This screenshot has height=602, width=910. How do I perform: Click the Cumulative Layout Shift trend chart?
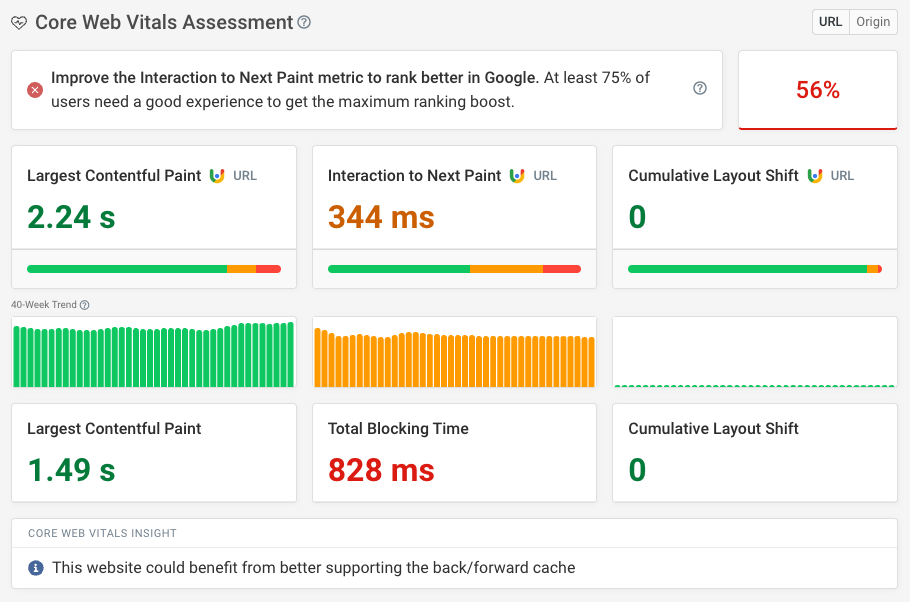754,353
